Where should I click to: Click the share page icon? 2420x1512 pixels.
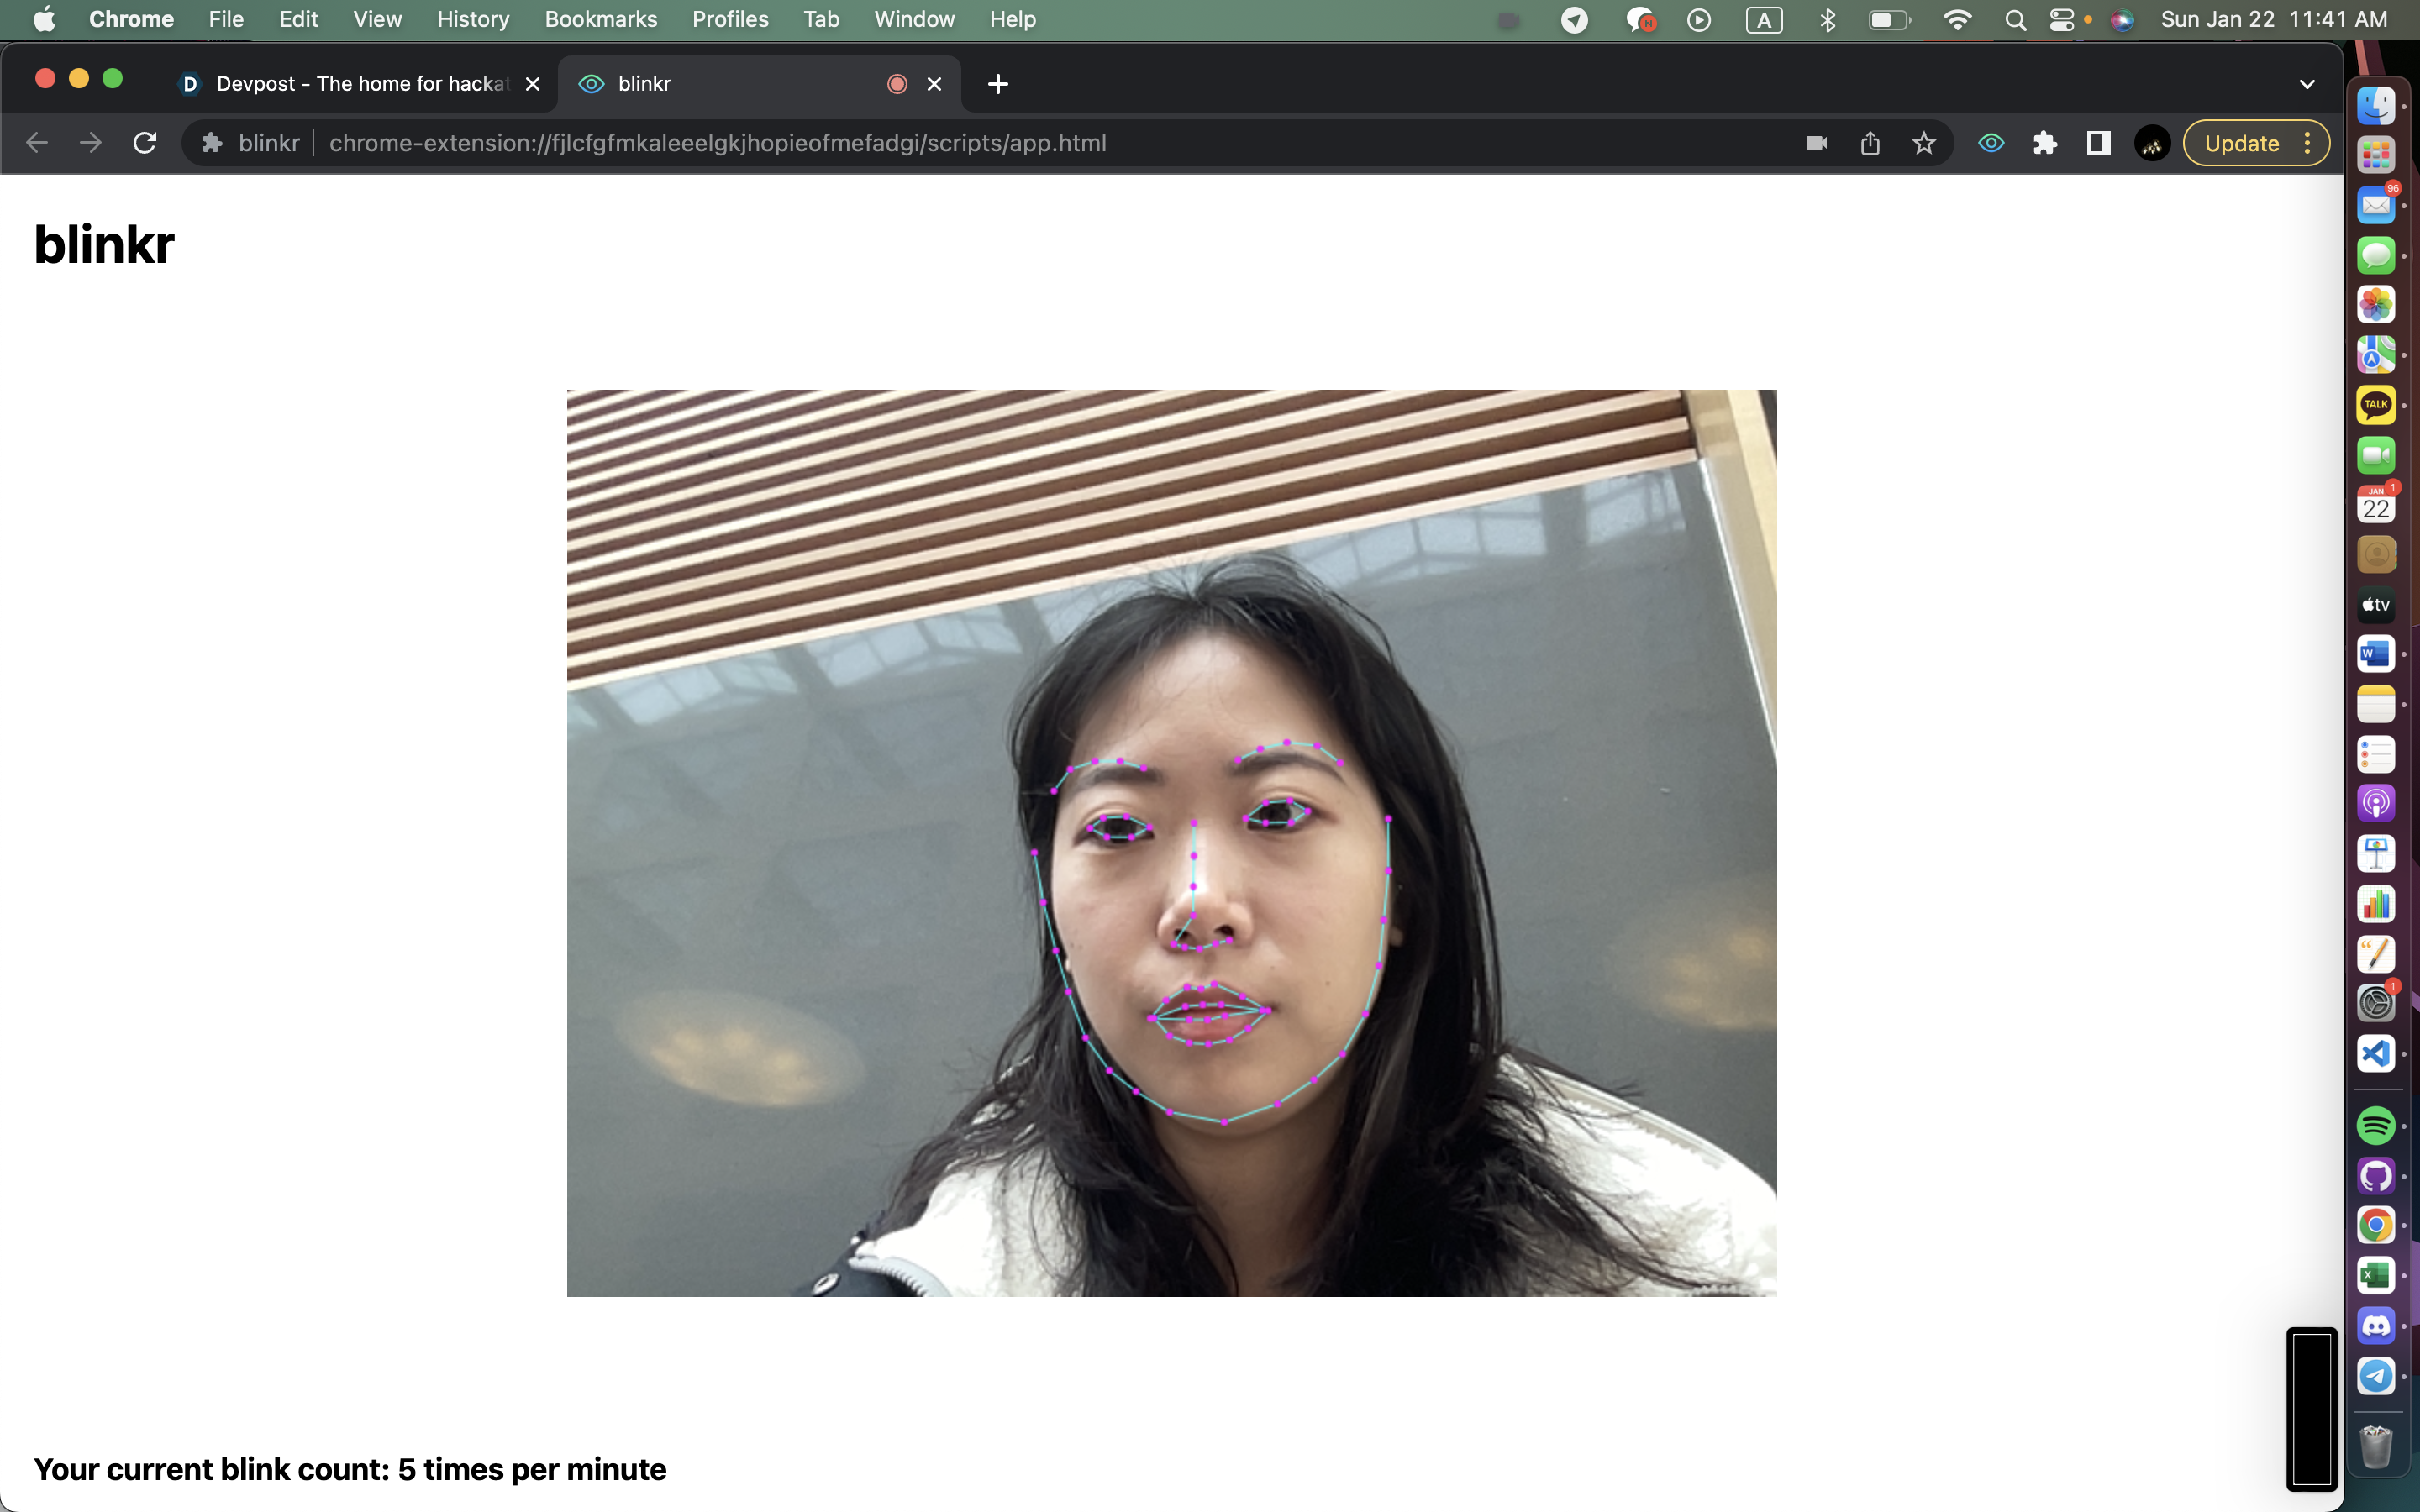(x=1870, y=143)
